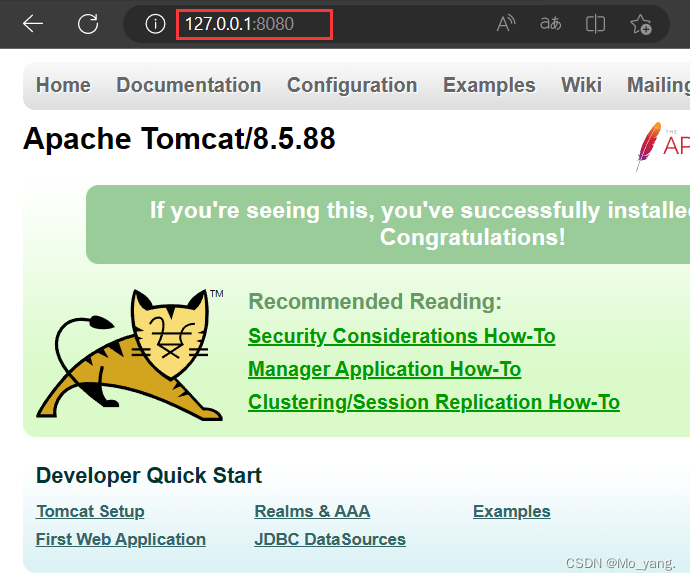This screenshot has height=580, width=690.
Task: Open the Read Aloud icon
Action: point(506,24)
